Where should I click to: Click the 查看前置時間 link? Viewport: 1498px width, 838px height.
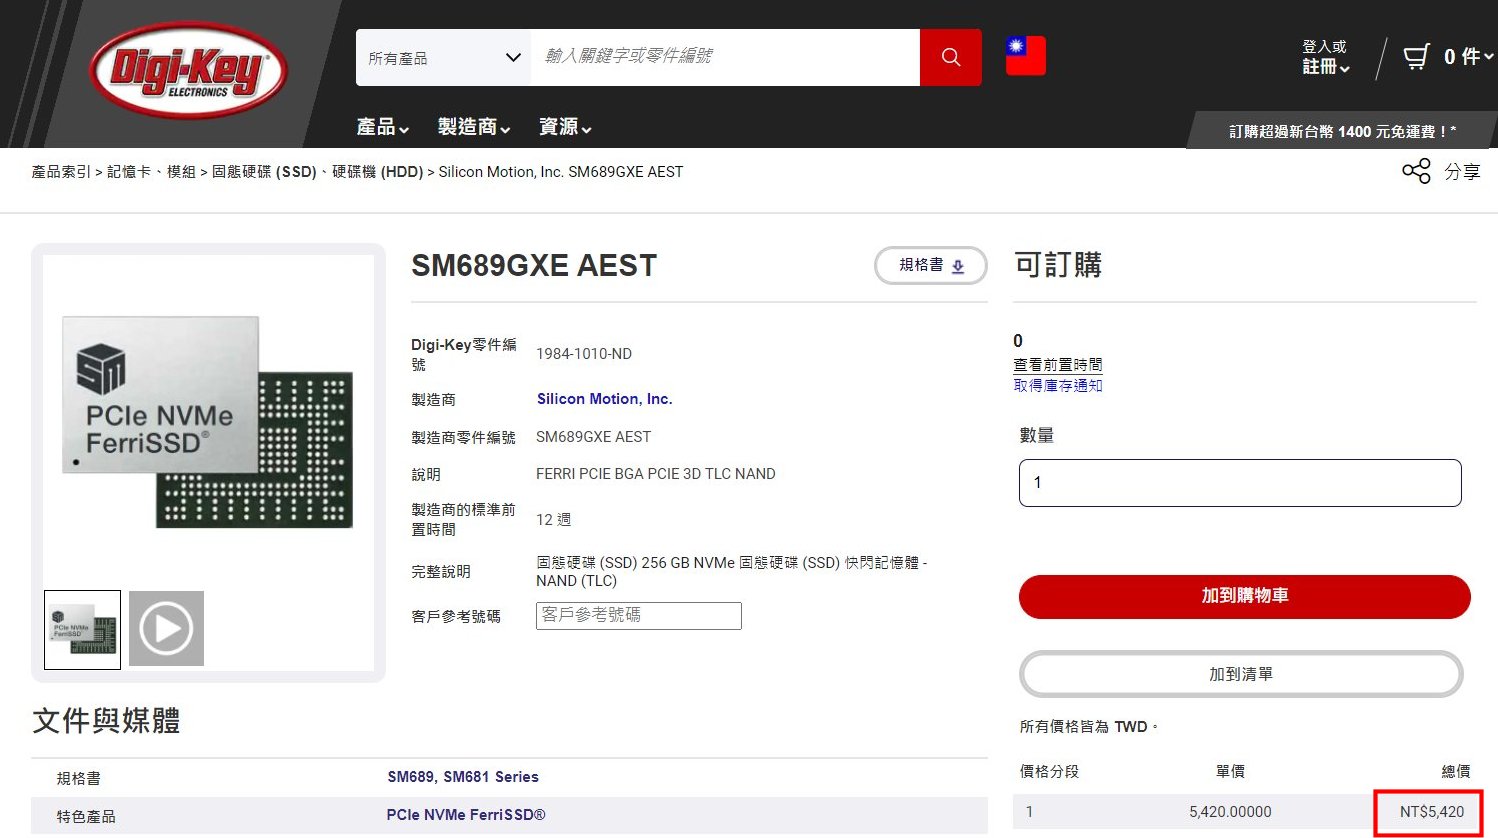[1057, 365]
